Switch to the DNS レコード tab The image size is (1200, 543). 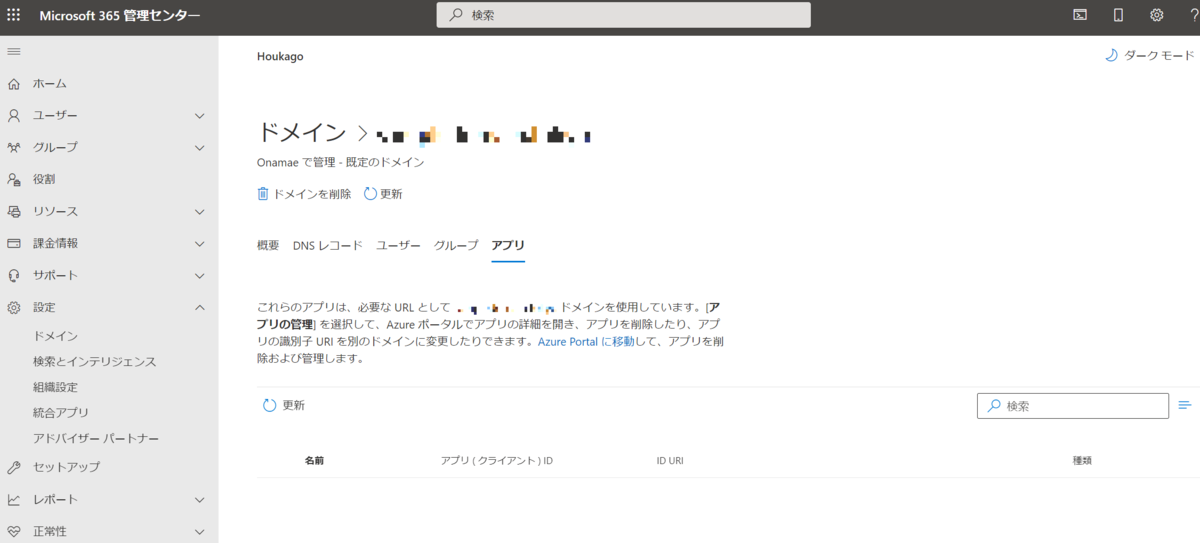click(328, 245)
